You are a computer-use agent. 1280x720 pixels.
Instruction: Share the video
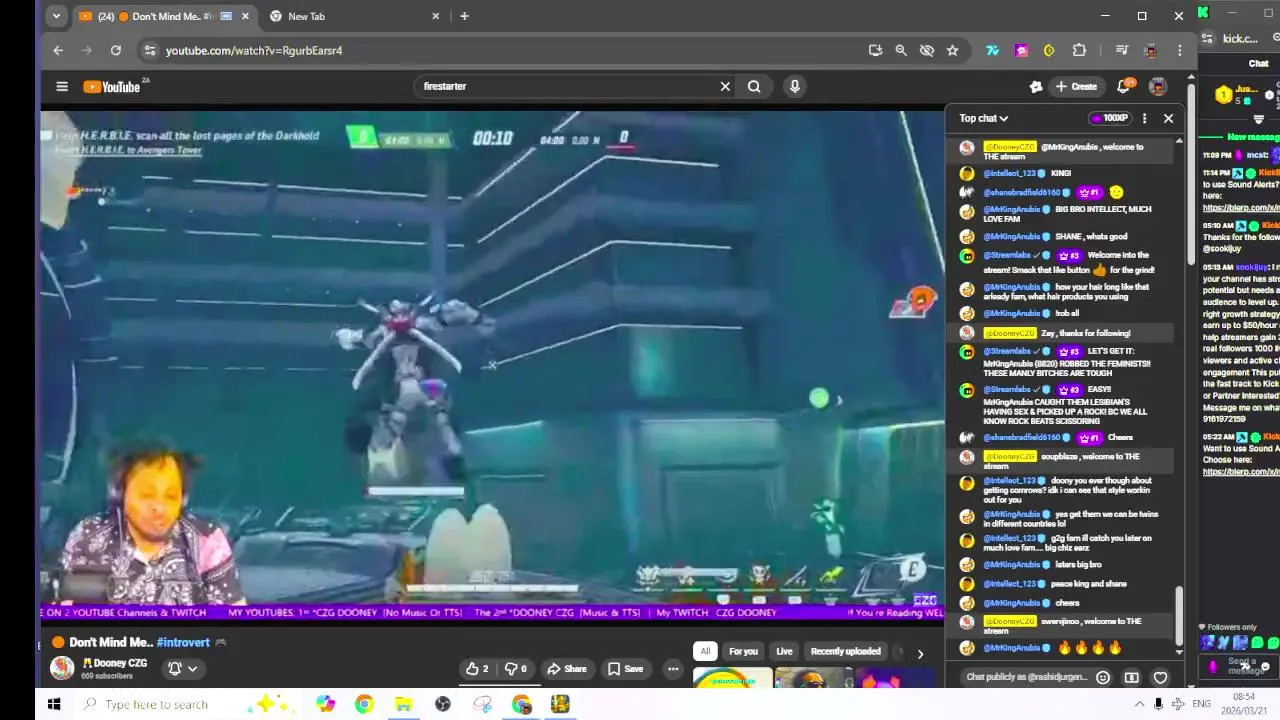(x=566, y=669)
